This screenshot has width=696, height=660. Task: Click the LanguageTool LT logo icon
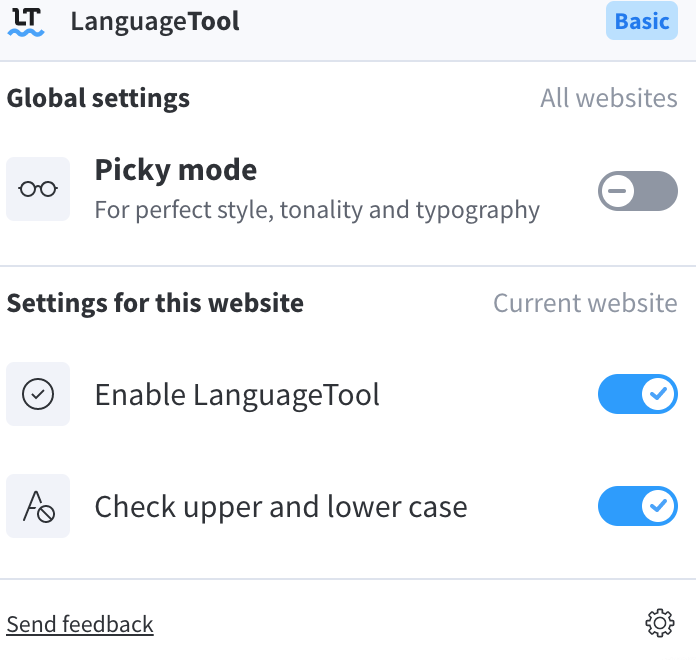click(x=26, y=22)
